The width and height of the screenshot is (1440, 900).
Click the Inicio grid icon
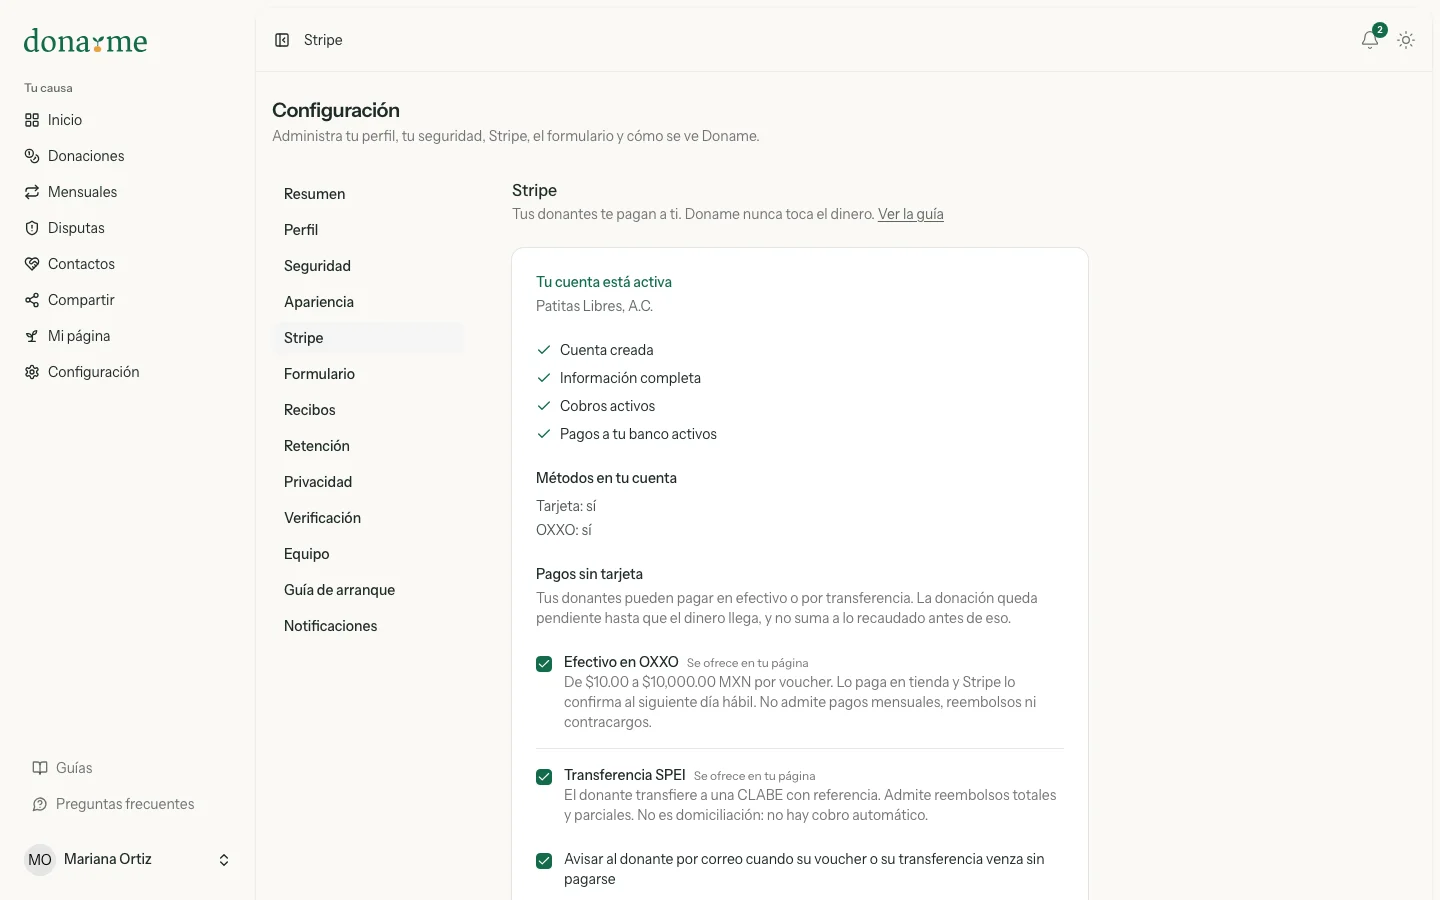(32, 120)
